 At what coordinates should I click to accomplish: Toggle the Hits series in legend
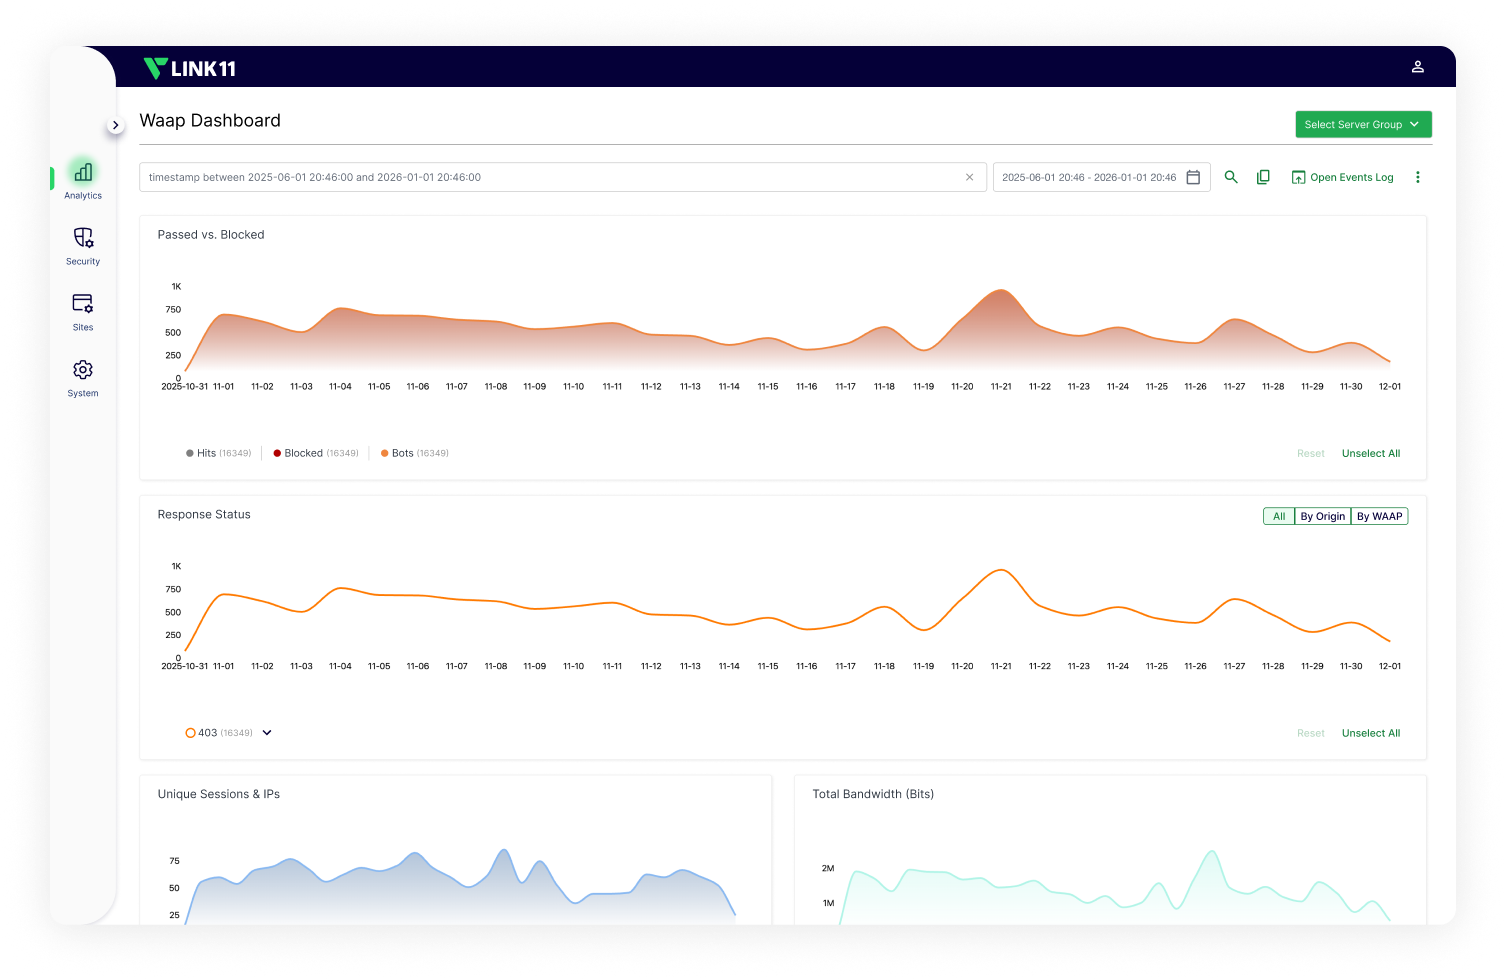(x=201, y=453)
